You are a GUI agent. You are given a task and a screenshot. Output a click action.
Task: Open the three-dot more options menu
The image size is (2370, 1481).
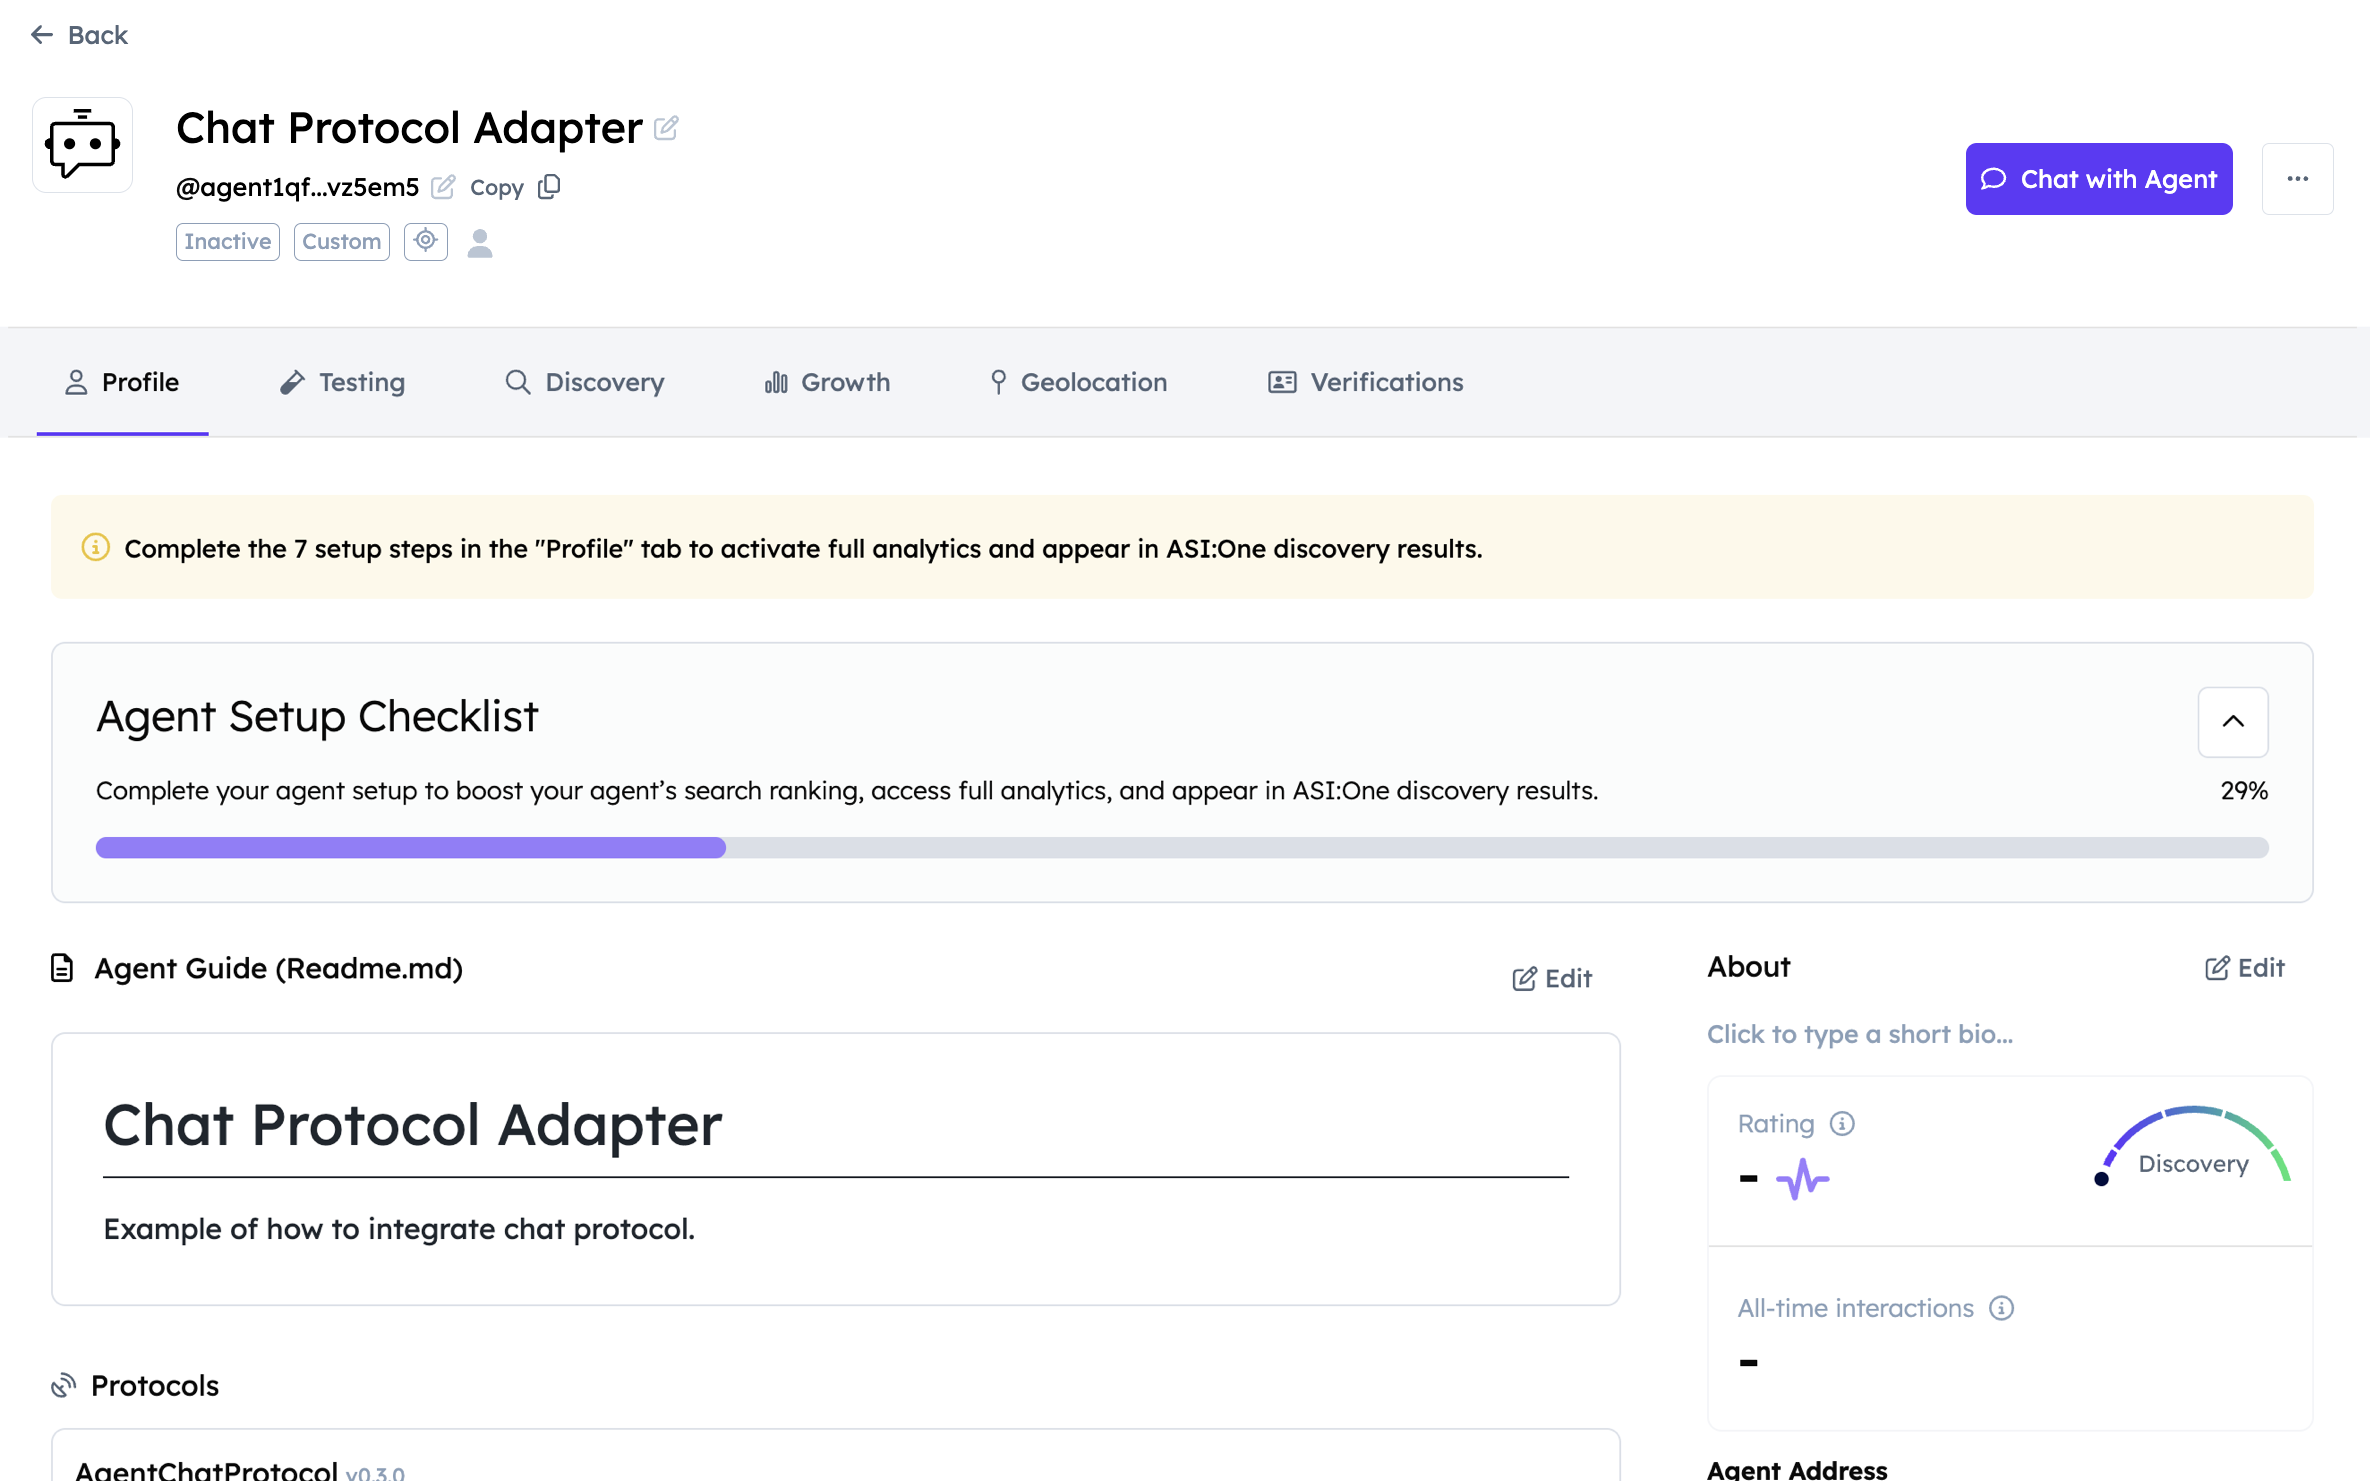(2297, 179)
